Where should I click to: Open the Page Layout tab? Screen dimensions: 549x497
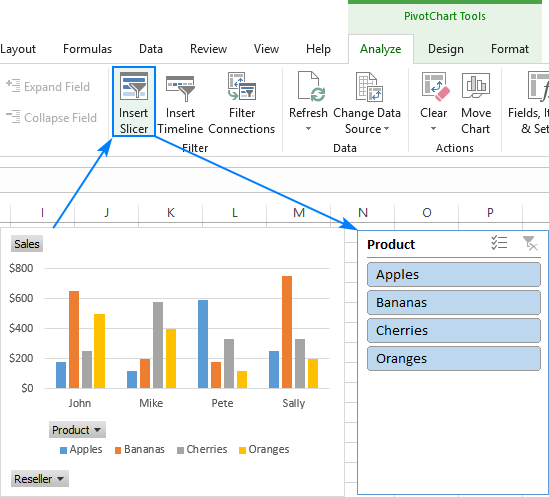pos(18,49)
